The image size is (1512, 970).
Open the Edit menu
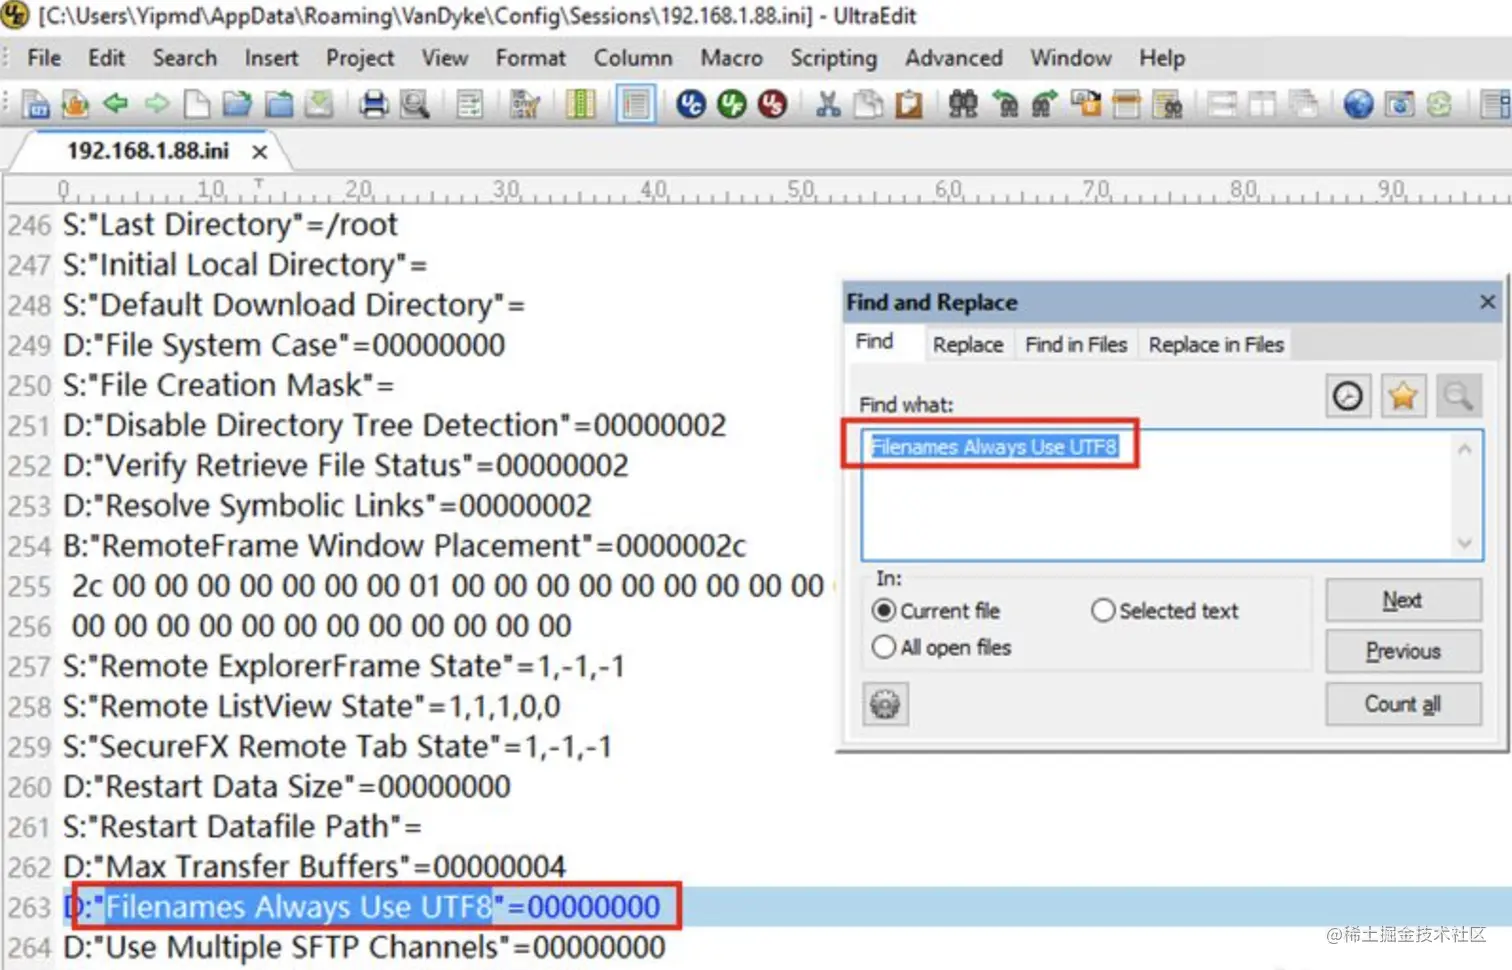point(106,58)
